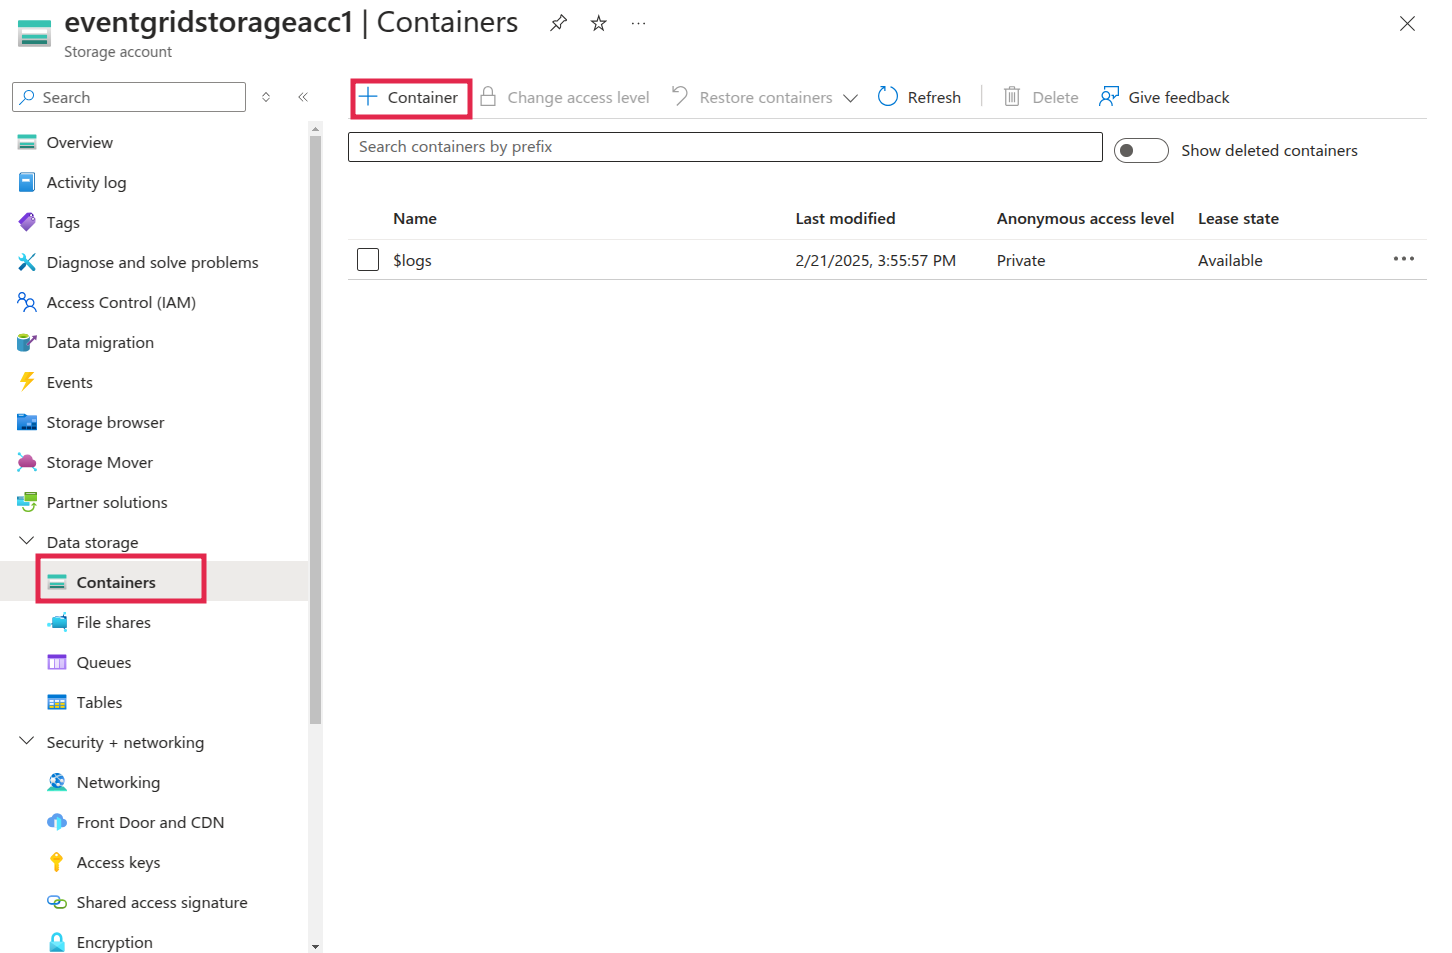Click the Search containers by prefix field
The width and height of the screenshot is (1452, 953).
(724, 147)
